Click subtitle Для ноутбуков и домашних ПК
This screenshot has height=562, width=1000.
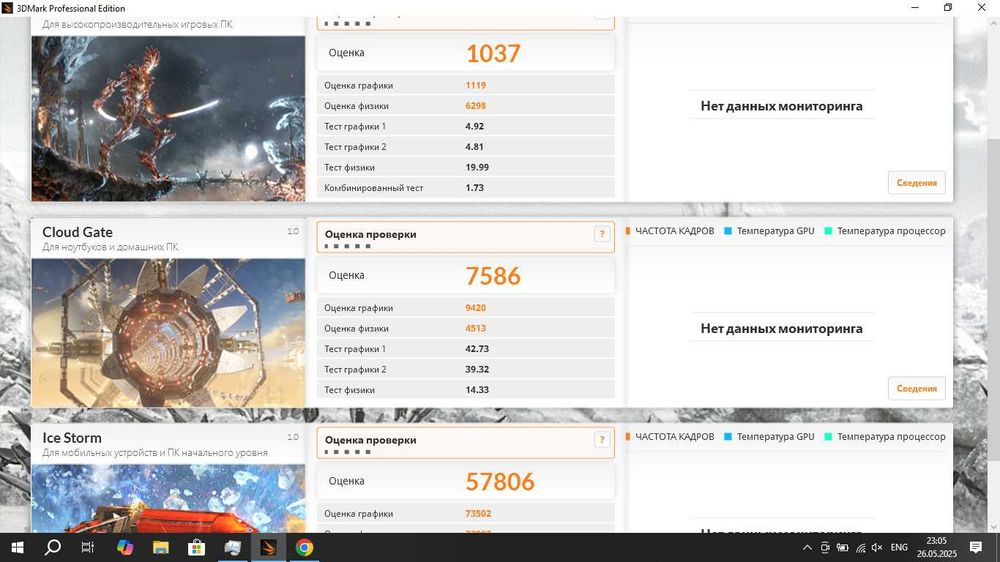(x=110, y=247)
